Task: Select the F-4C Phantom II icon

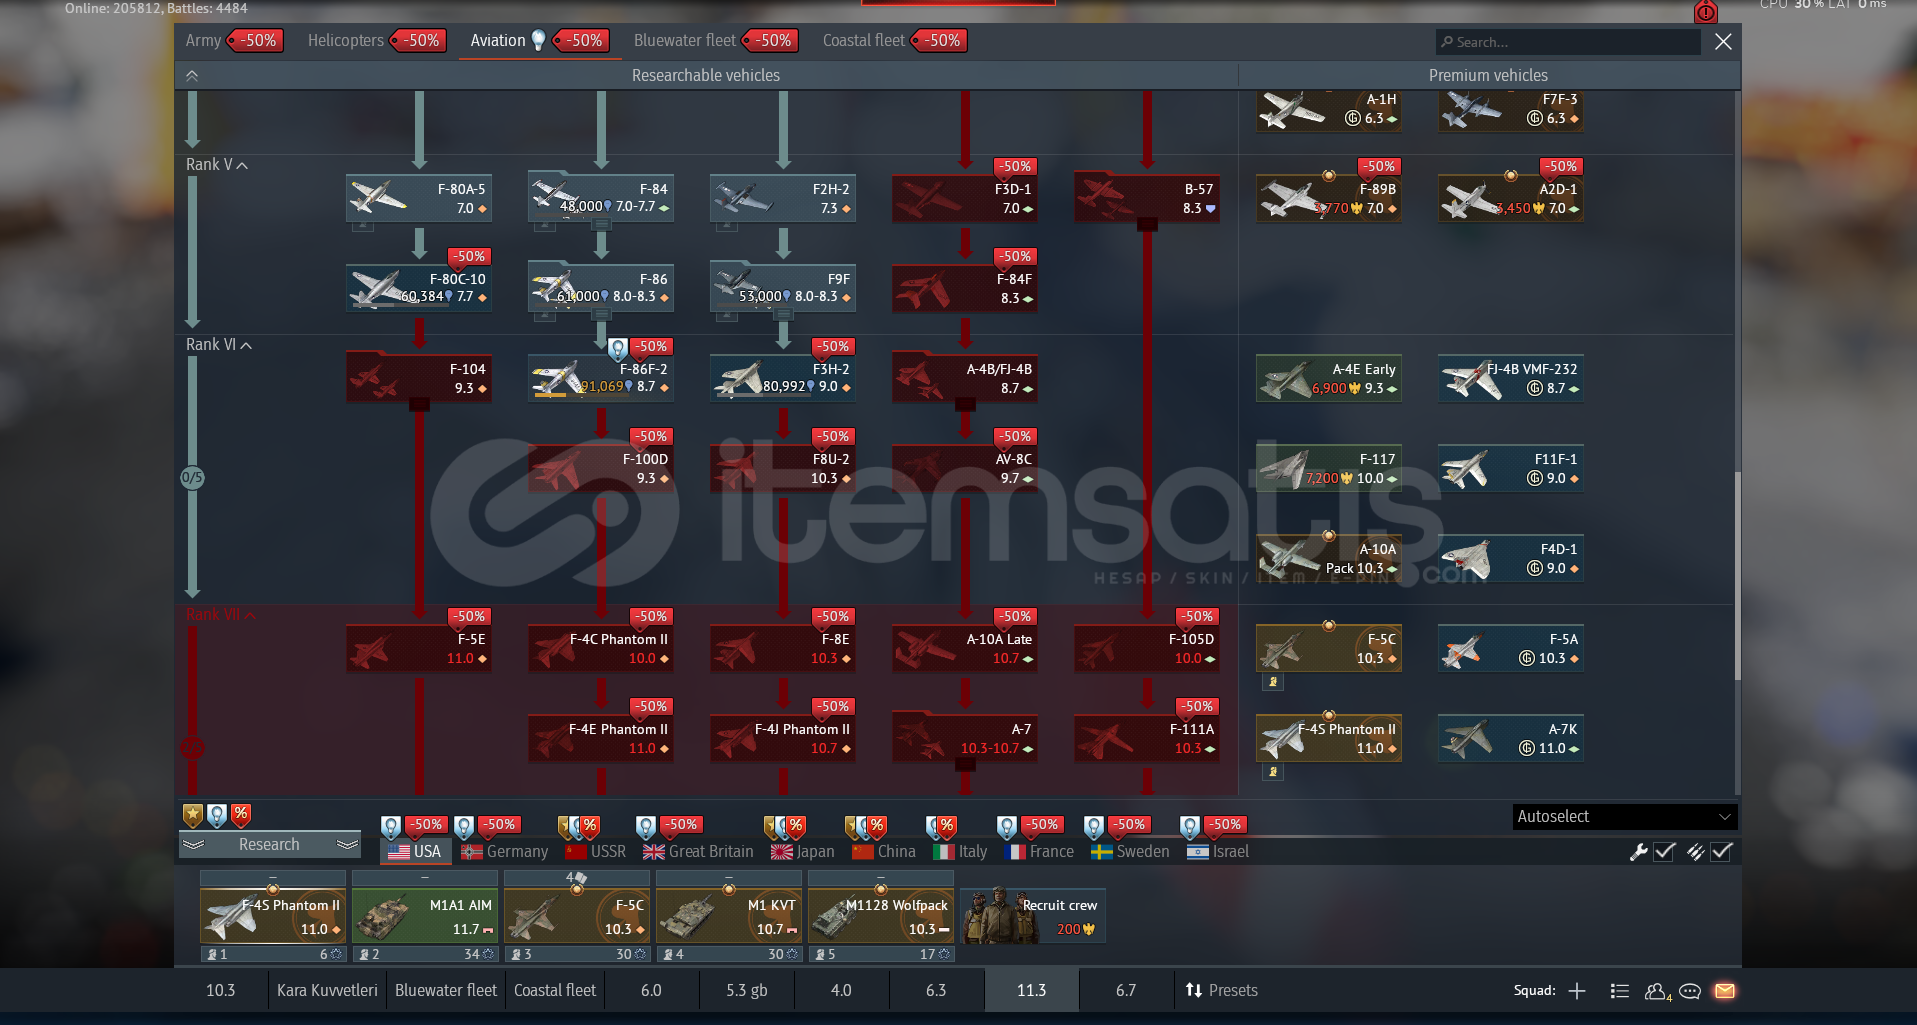Action: 600,648
